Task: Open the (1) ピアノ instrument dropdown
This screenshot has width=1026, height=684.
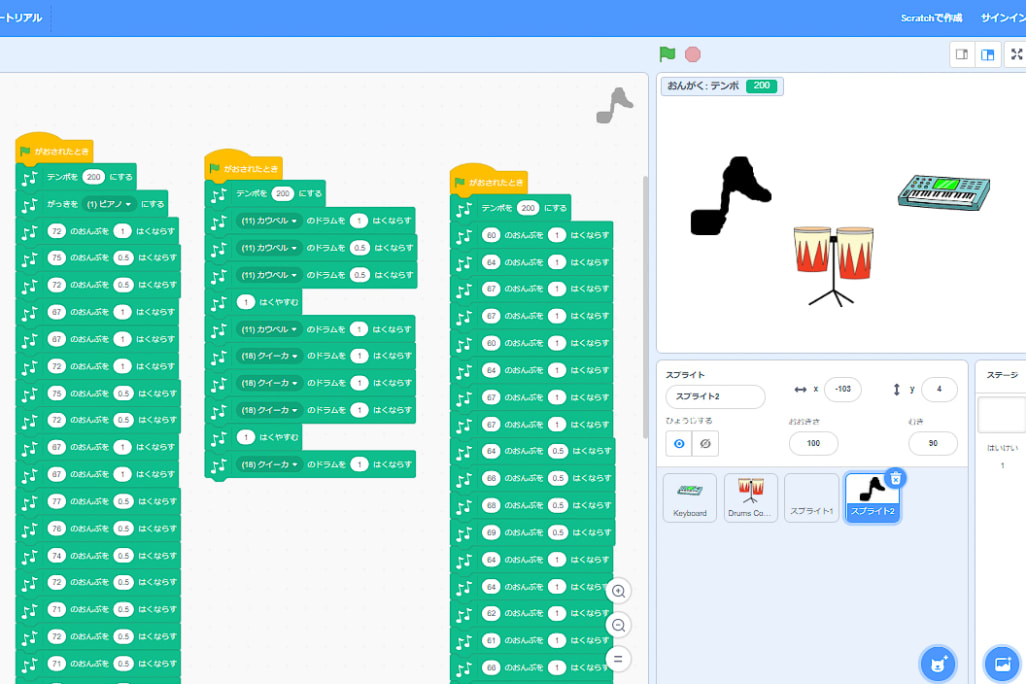Action: pyautogui.click(x=110, y=204)
